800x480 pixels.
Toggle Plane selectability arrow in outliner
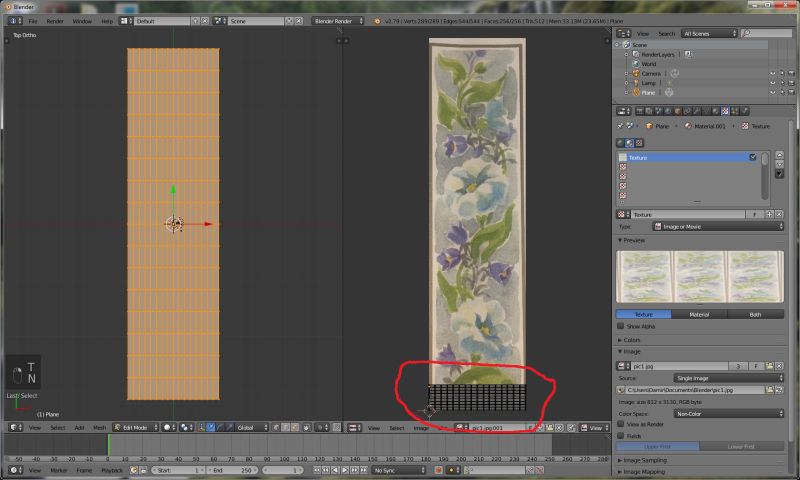(782, 92)
